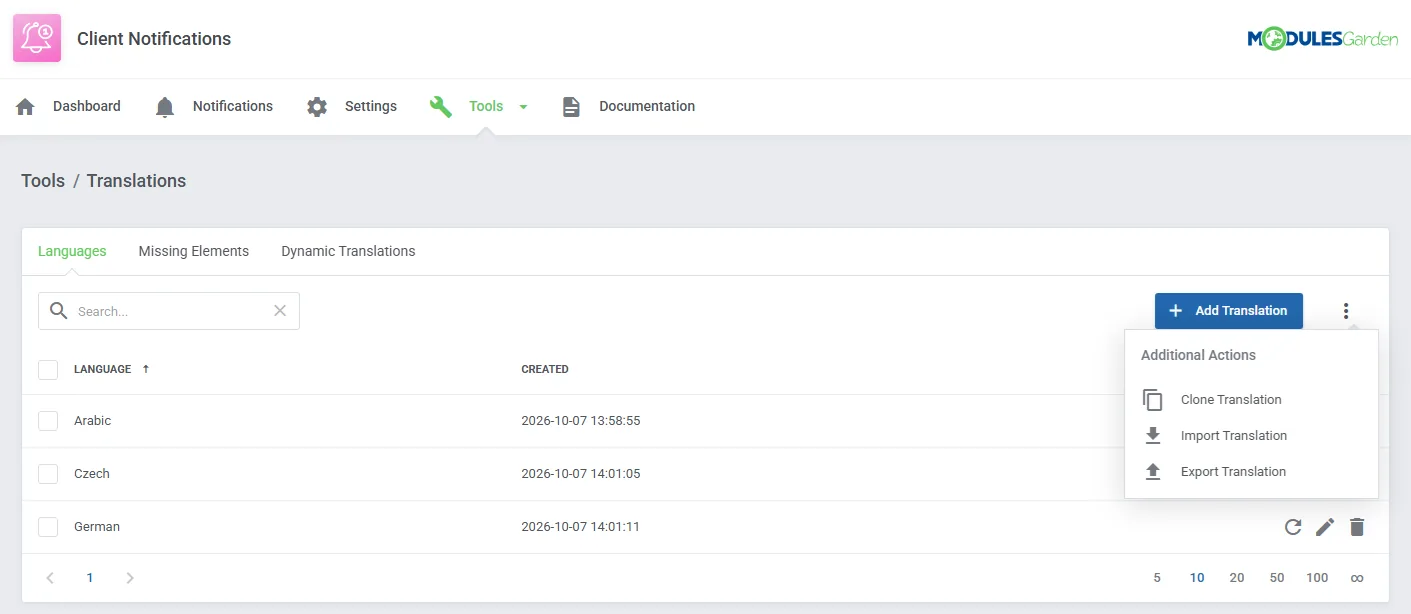Click the CREATED column header
The image size is (1411, 614).
(x=545, y=369)
